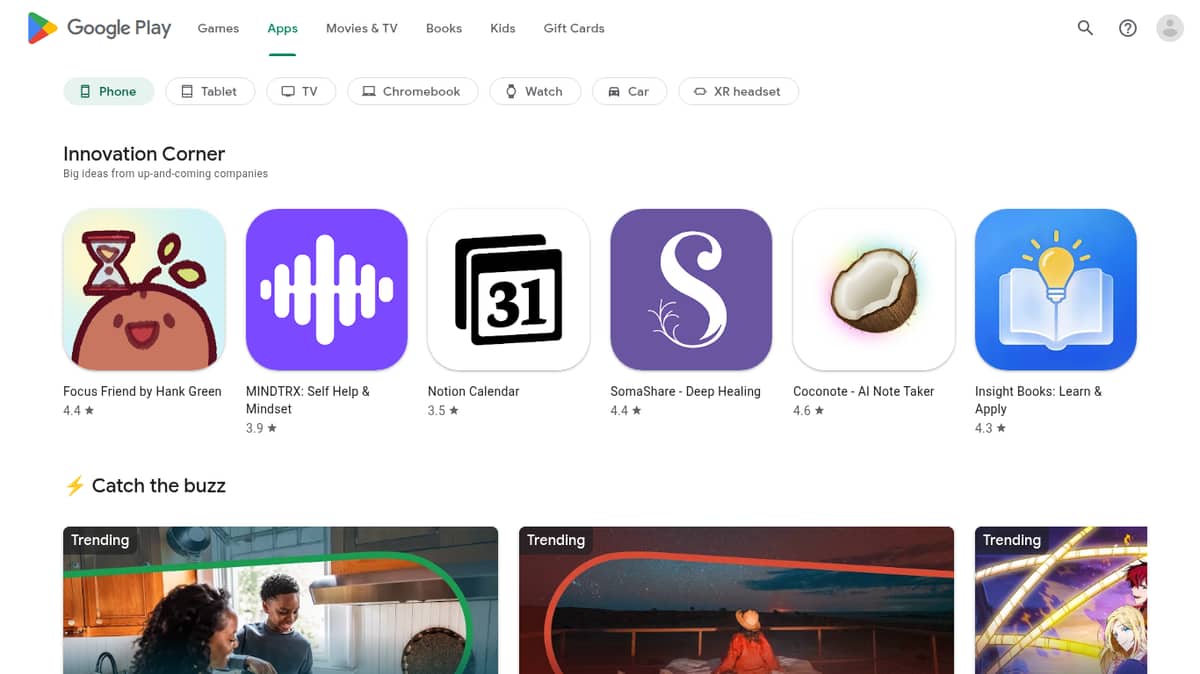Switch to the Games tab
Screen dimensions: 1200x674
(218, 28)
